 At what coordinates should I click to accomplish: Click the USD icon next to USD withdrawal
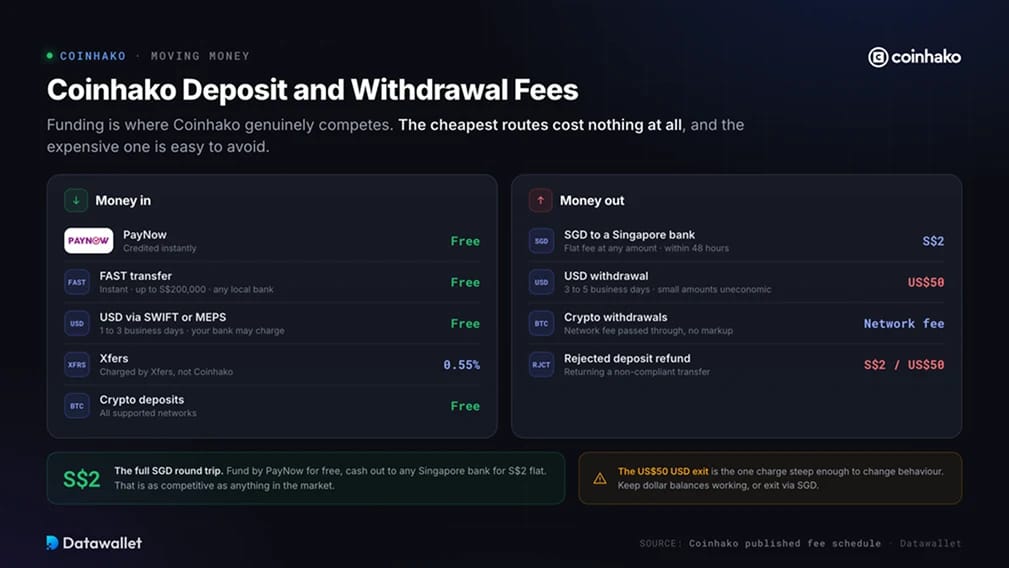[541, 282]
